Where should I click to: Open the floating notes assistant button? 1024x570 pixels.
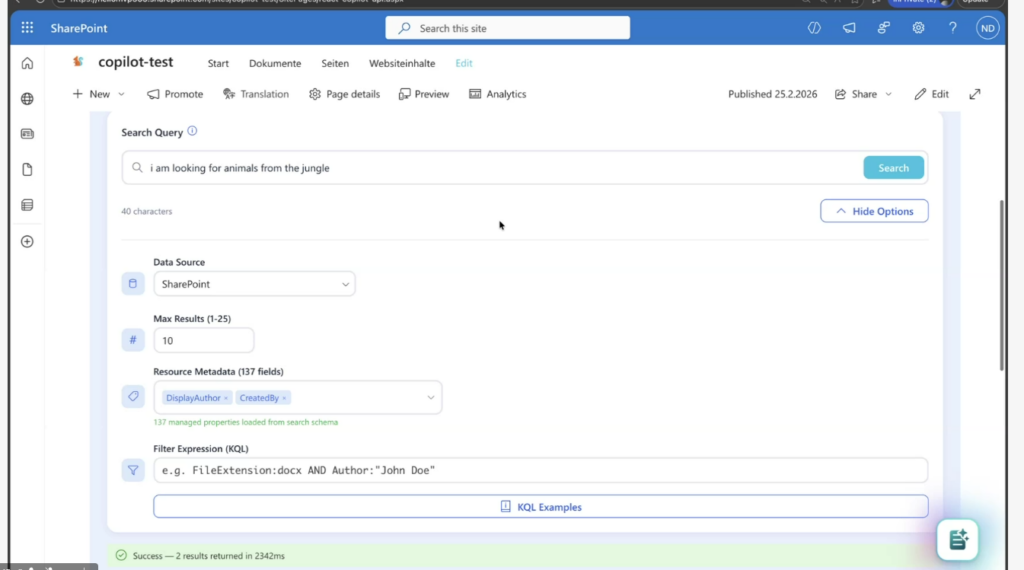pos(957,540)
